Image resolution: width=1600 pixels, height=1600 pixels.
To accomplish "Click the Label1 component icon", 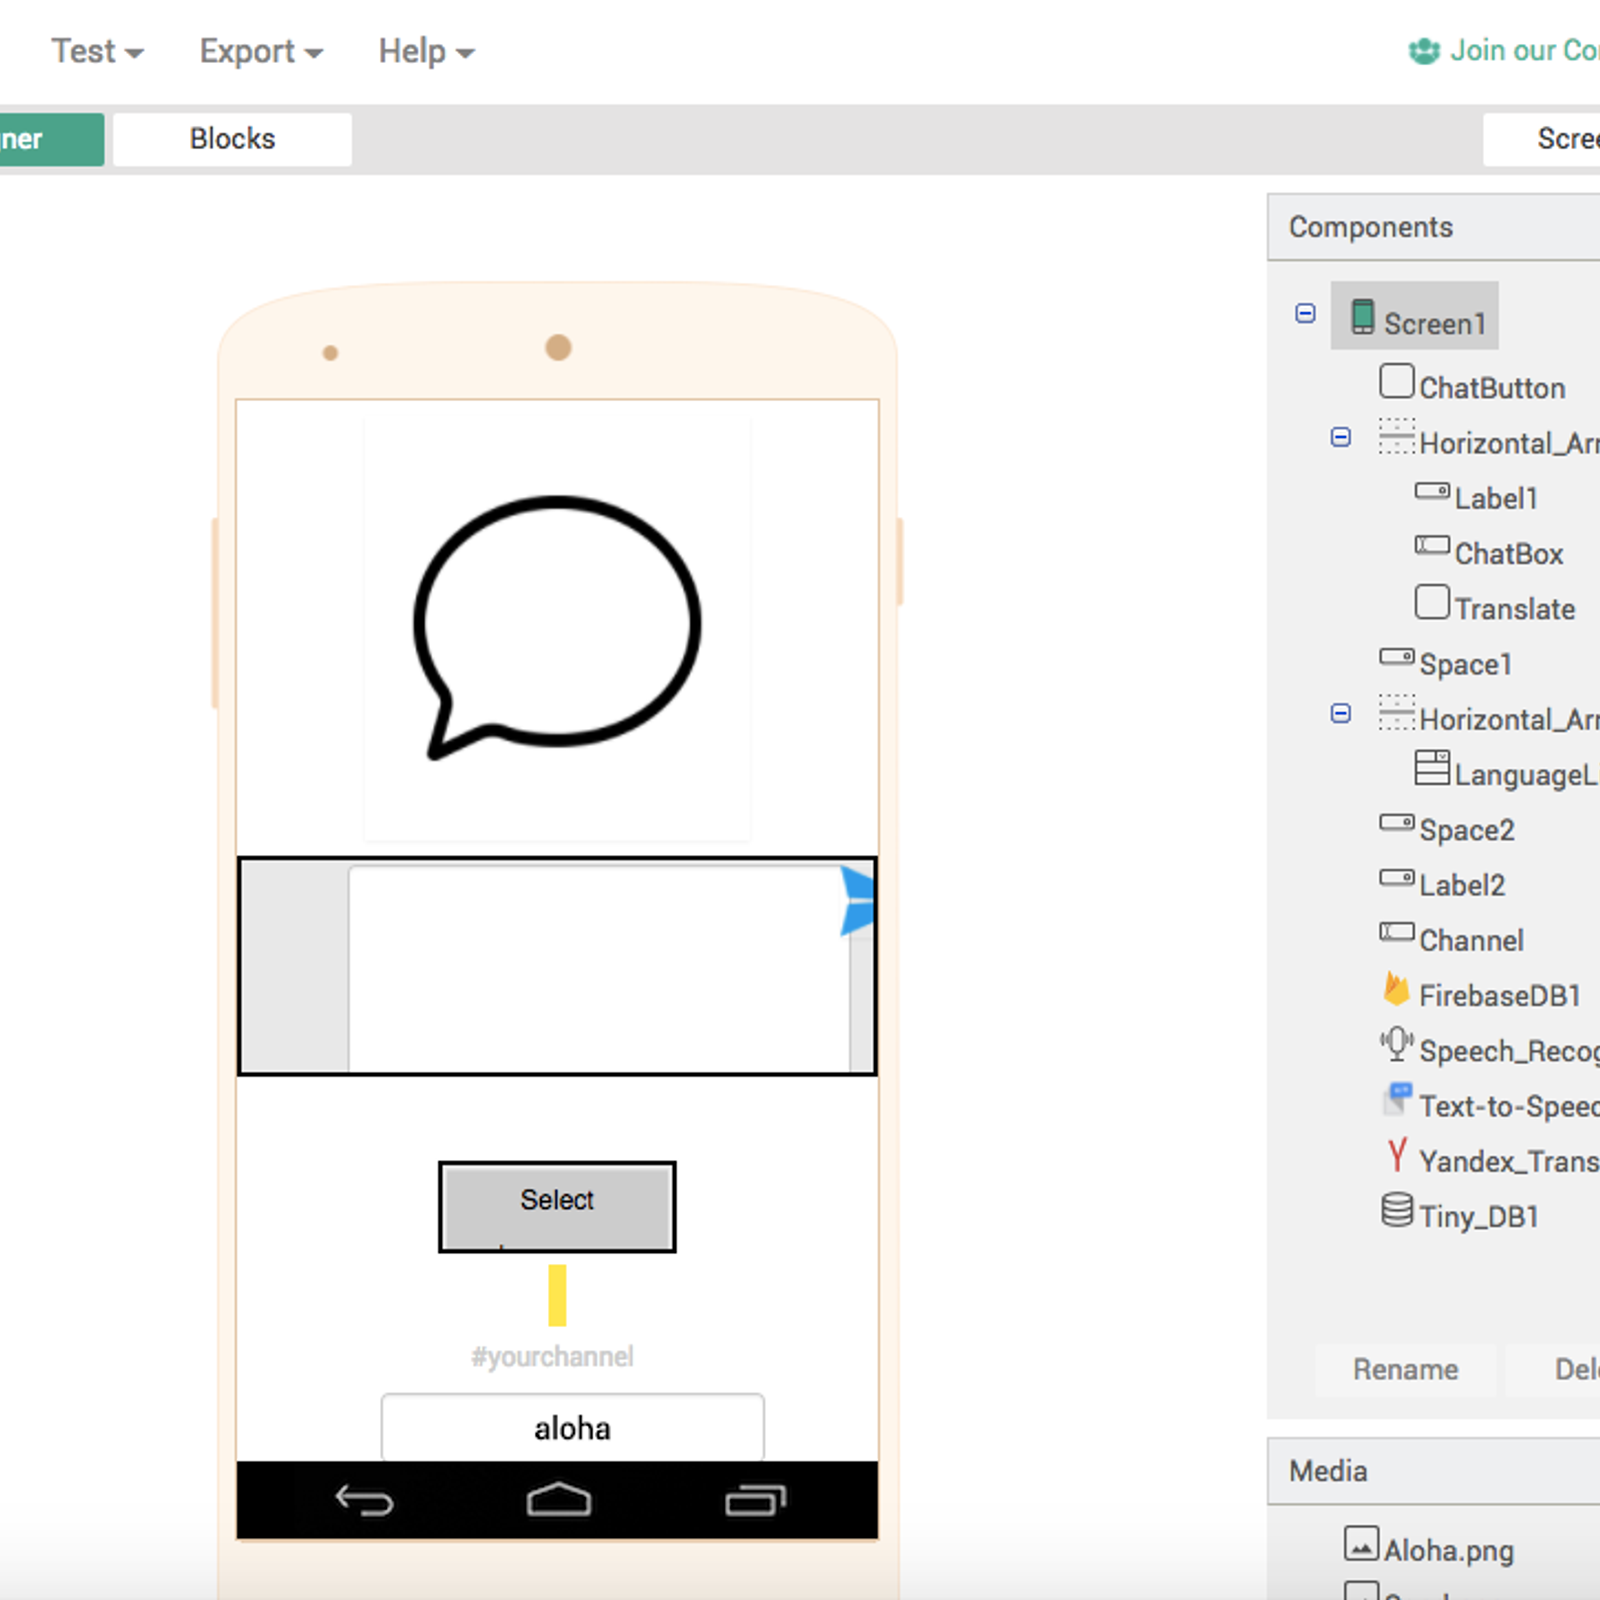I will click(1432, 491).
